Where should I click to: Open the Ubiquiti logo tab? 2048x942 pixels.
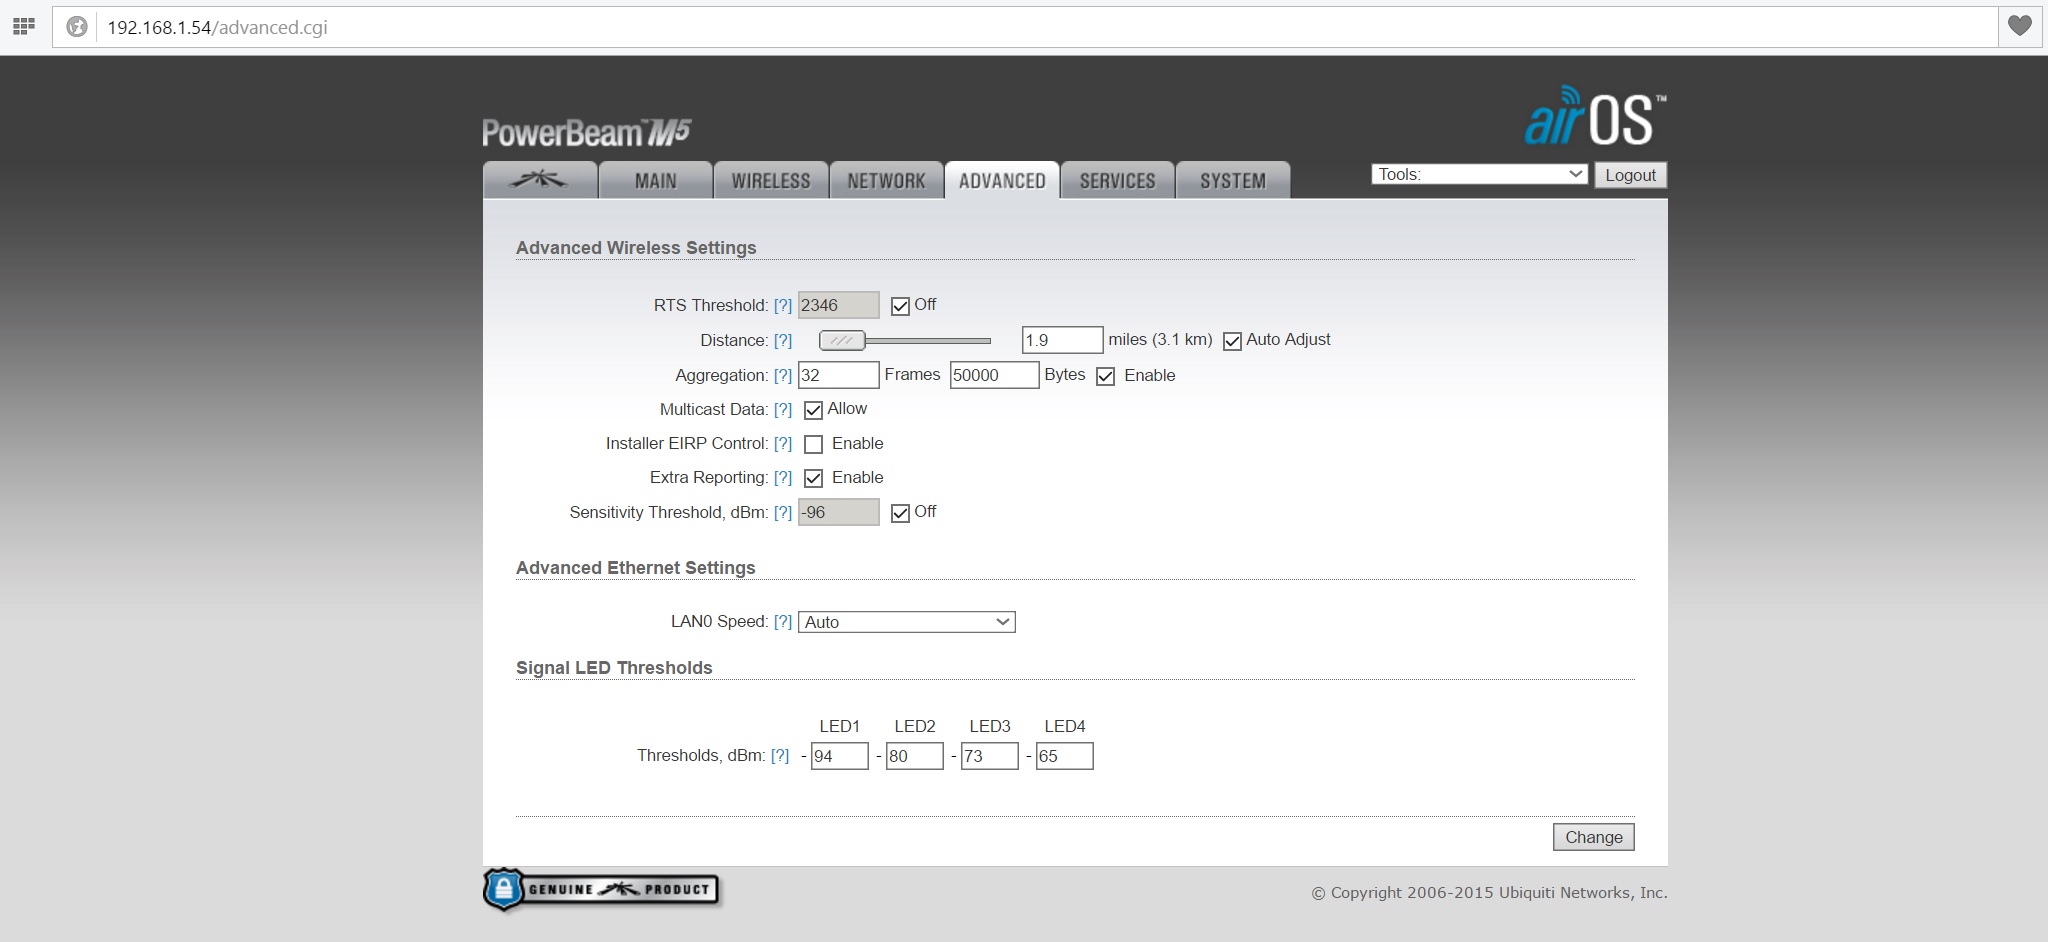click(540, 180)
